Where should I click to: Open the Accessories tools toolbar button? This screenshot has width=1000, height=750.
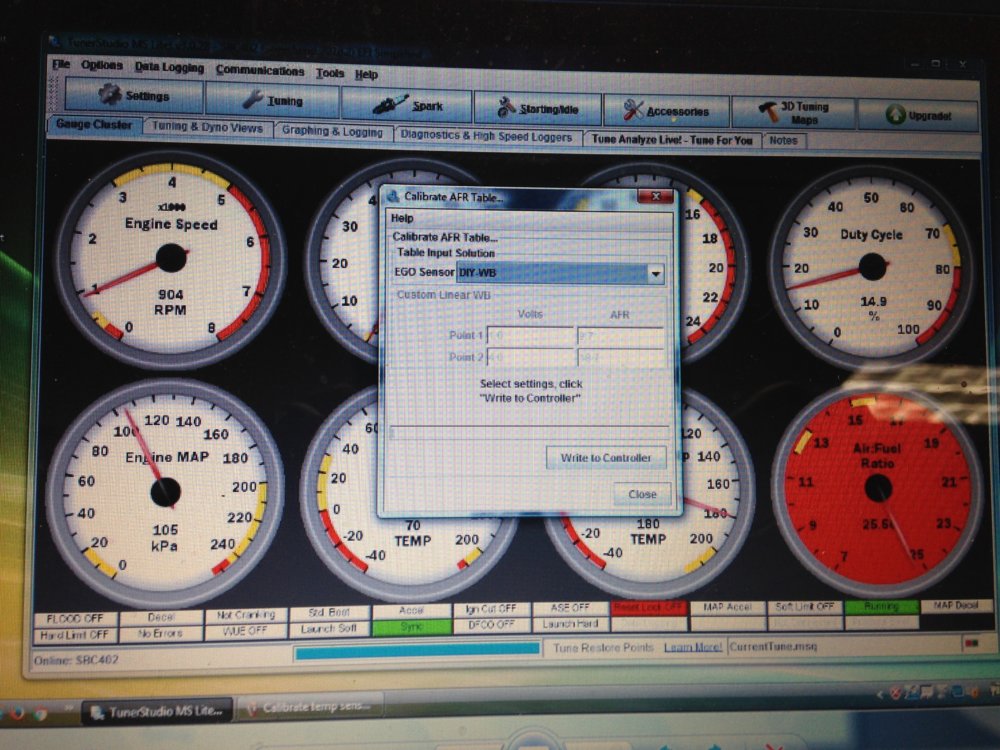(666, 112)
